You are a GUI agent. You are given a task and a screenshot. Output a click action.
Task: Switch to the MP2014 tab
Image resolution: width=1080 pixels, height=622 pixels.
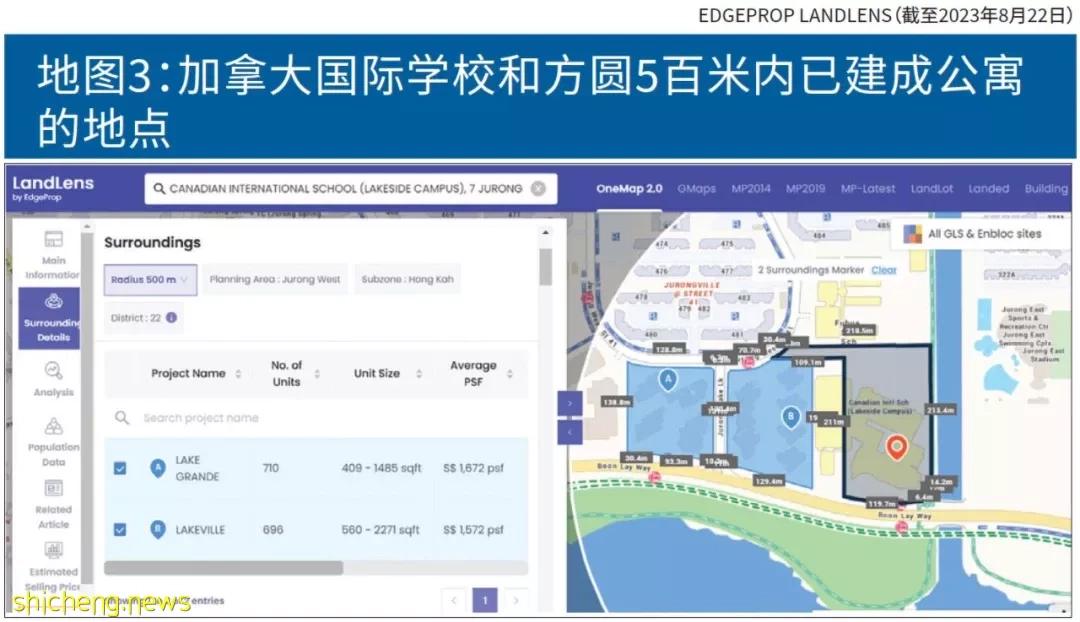(x=751, y=189)
